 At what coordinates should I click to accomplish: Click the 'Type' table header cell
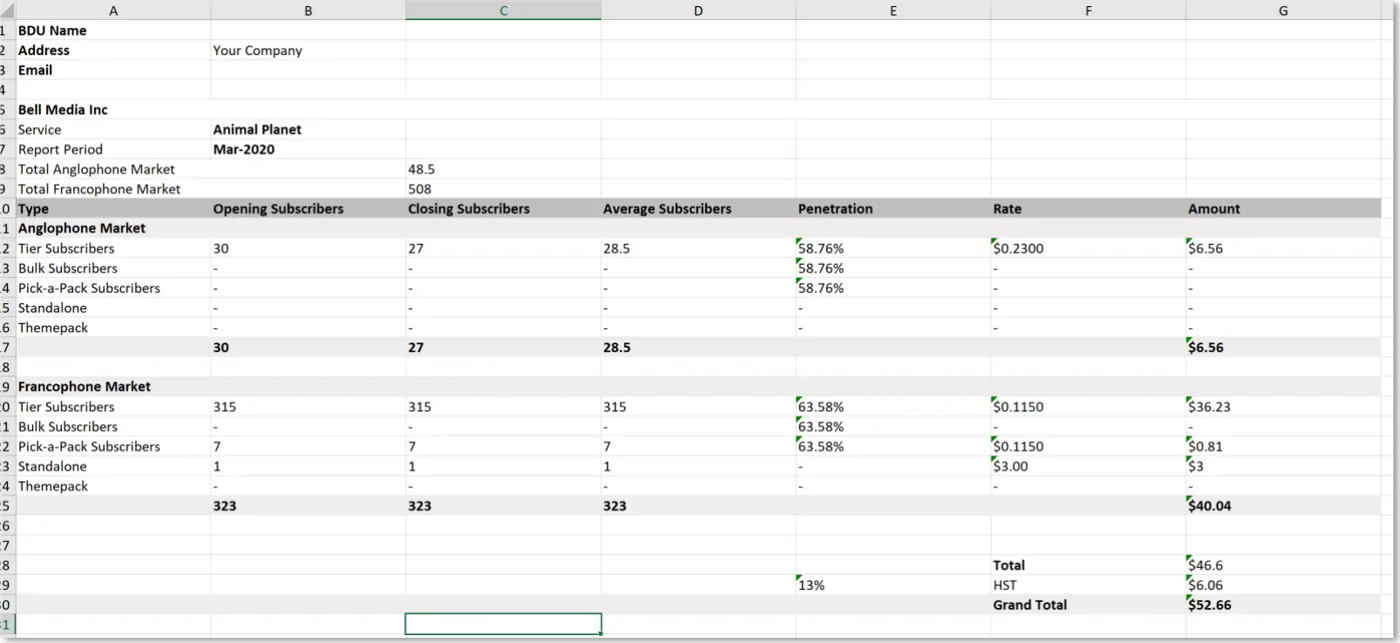tap(113, 209)
